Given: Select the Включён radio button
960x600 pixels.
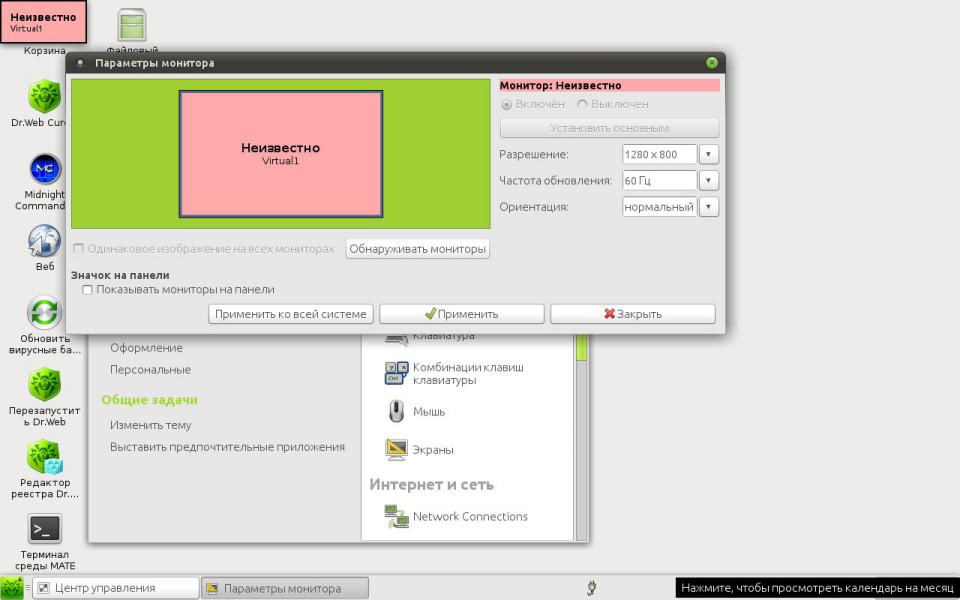Looking at the screenshot, I should (x=507, y=104).
